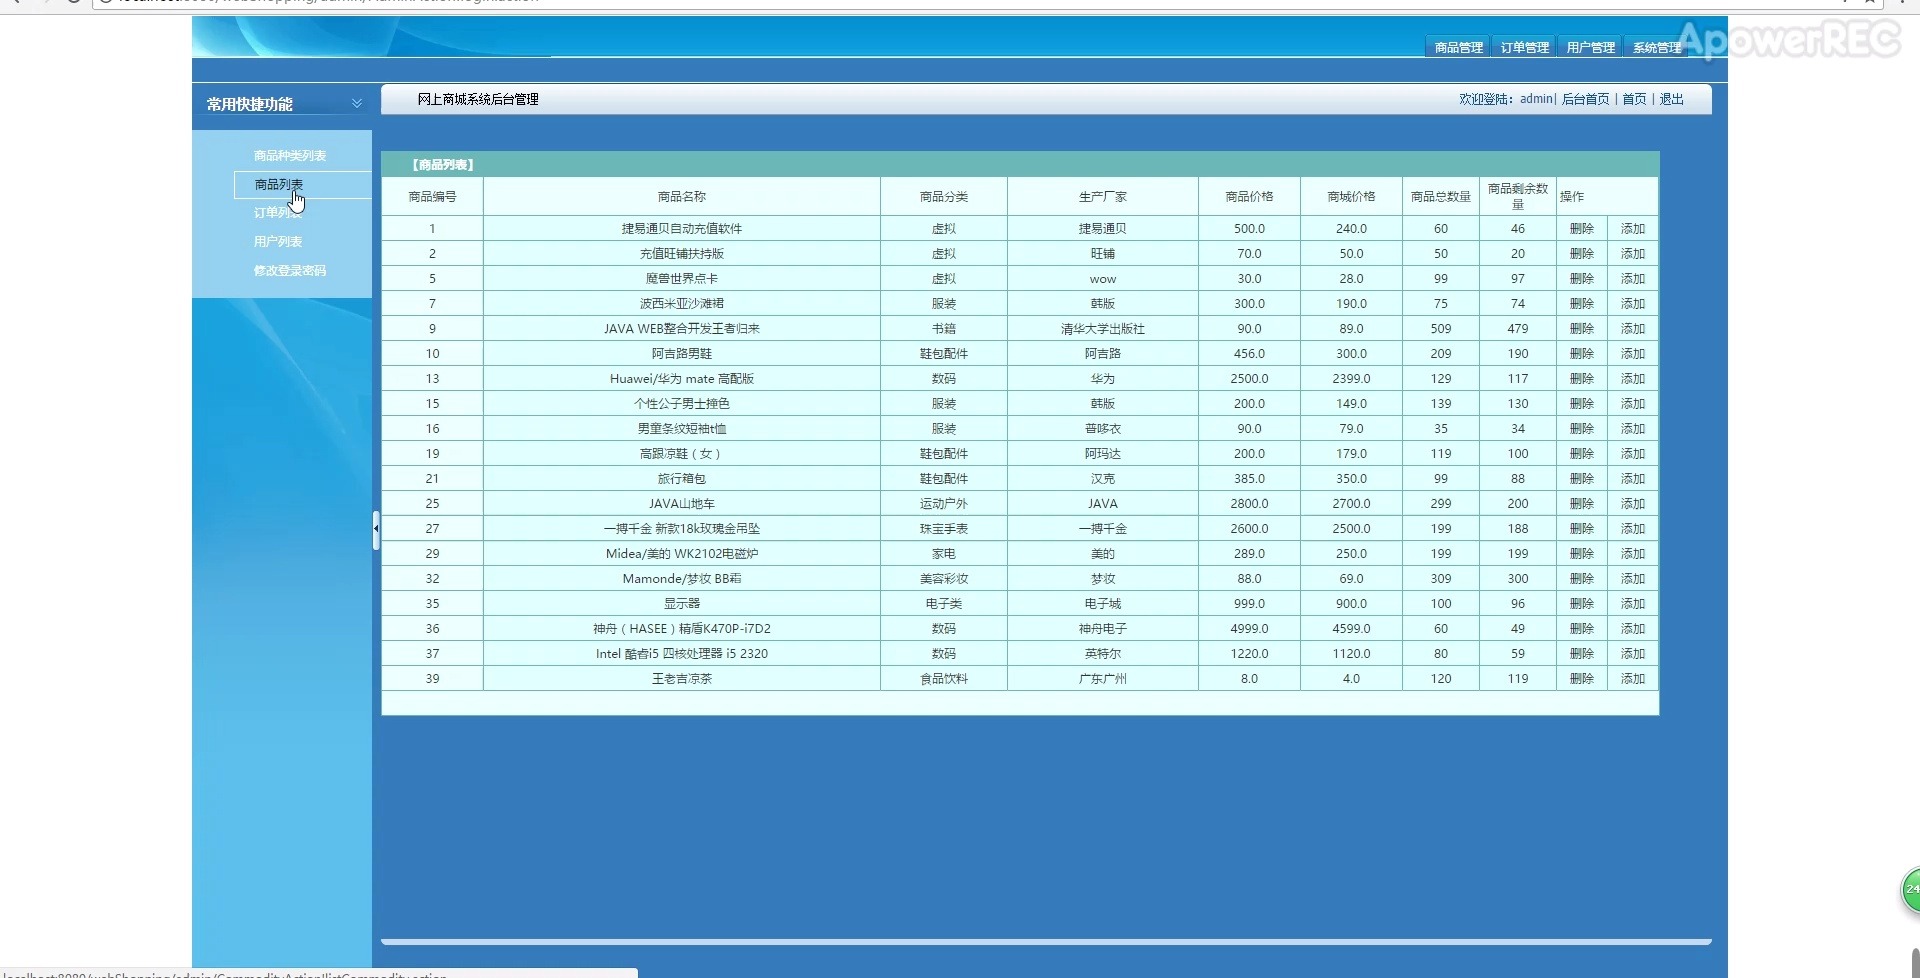Image resolution: width=1920 pixels, height=978 pixels.
Task: Add stock for 魔兽世界点卡
Action: pos(1633,278)
